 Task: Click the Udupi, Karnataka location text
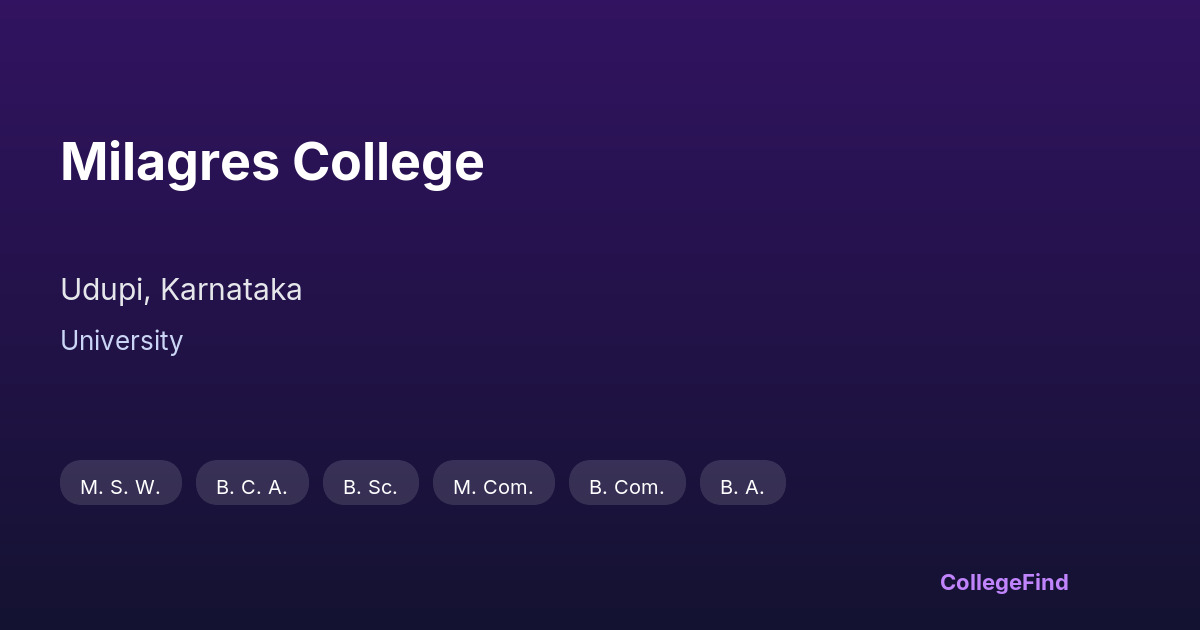[181, 290]
